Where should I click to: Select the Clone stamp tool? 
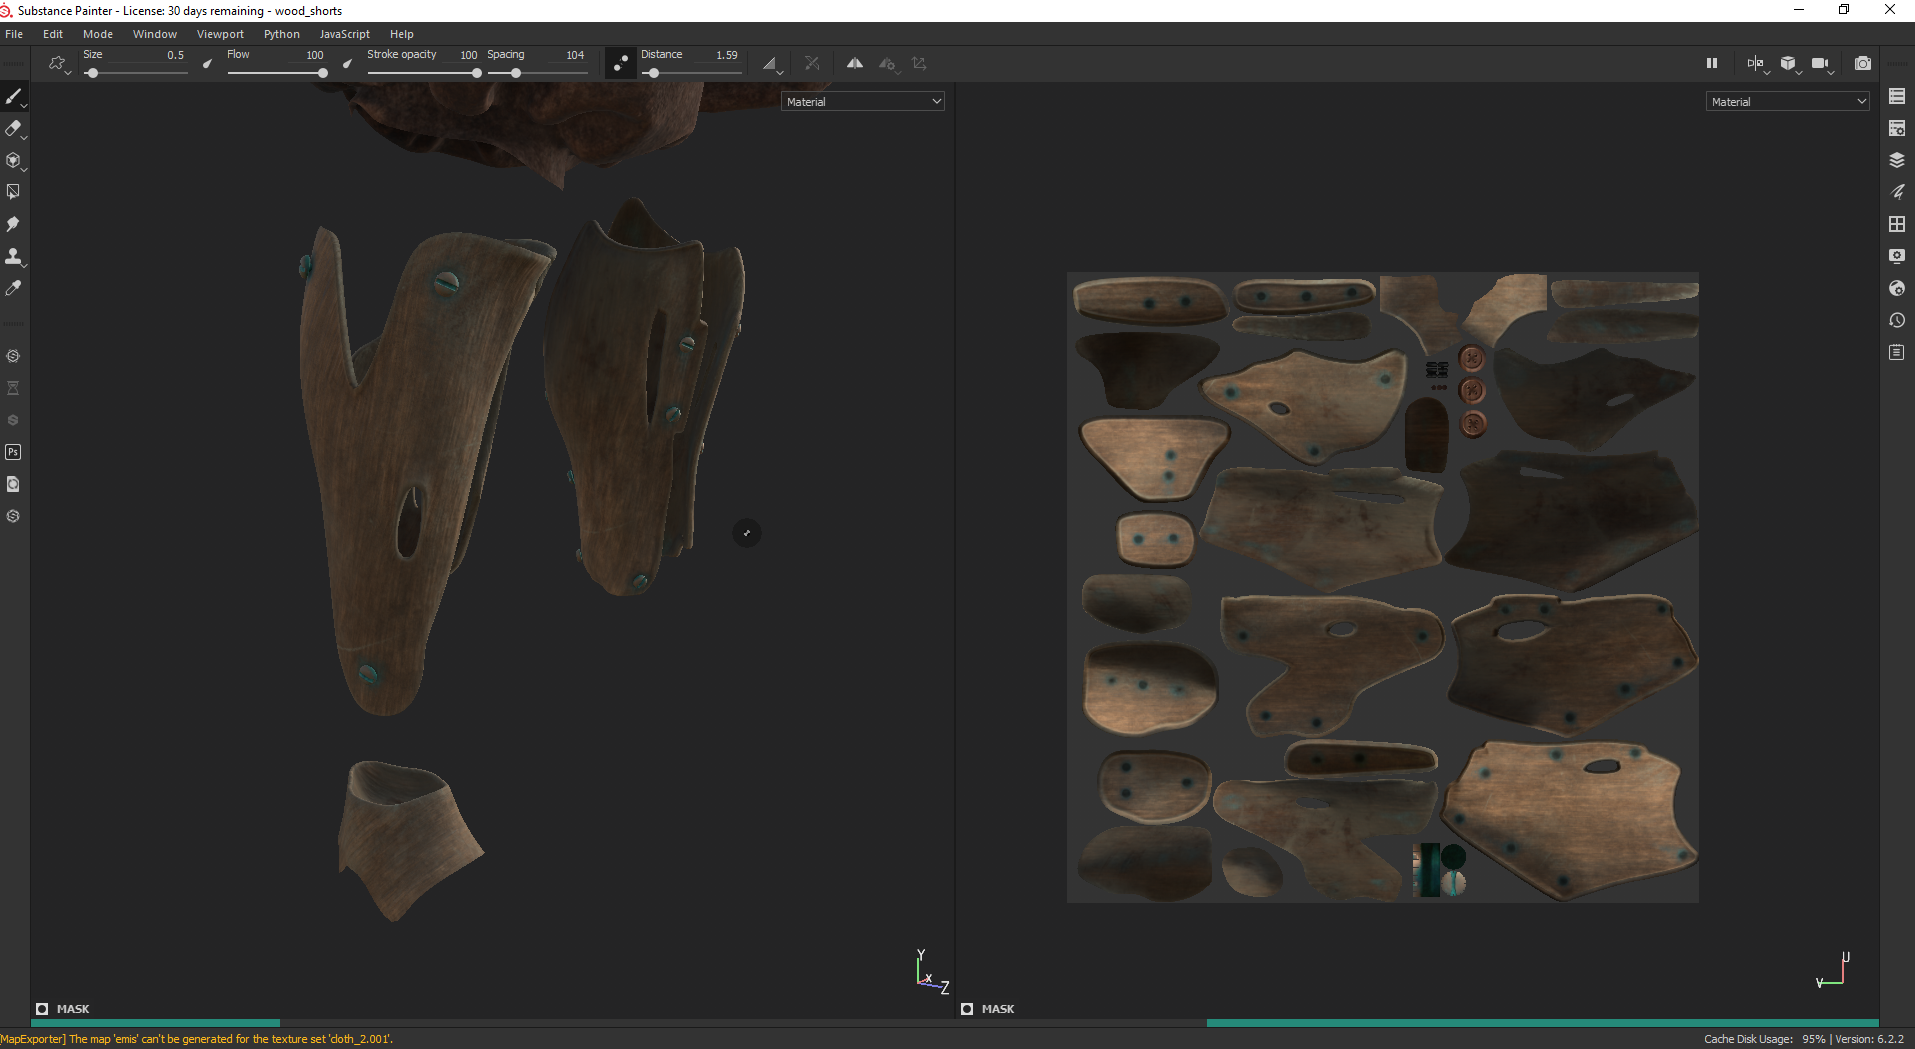coord(13,256)
